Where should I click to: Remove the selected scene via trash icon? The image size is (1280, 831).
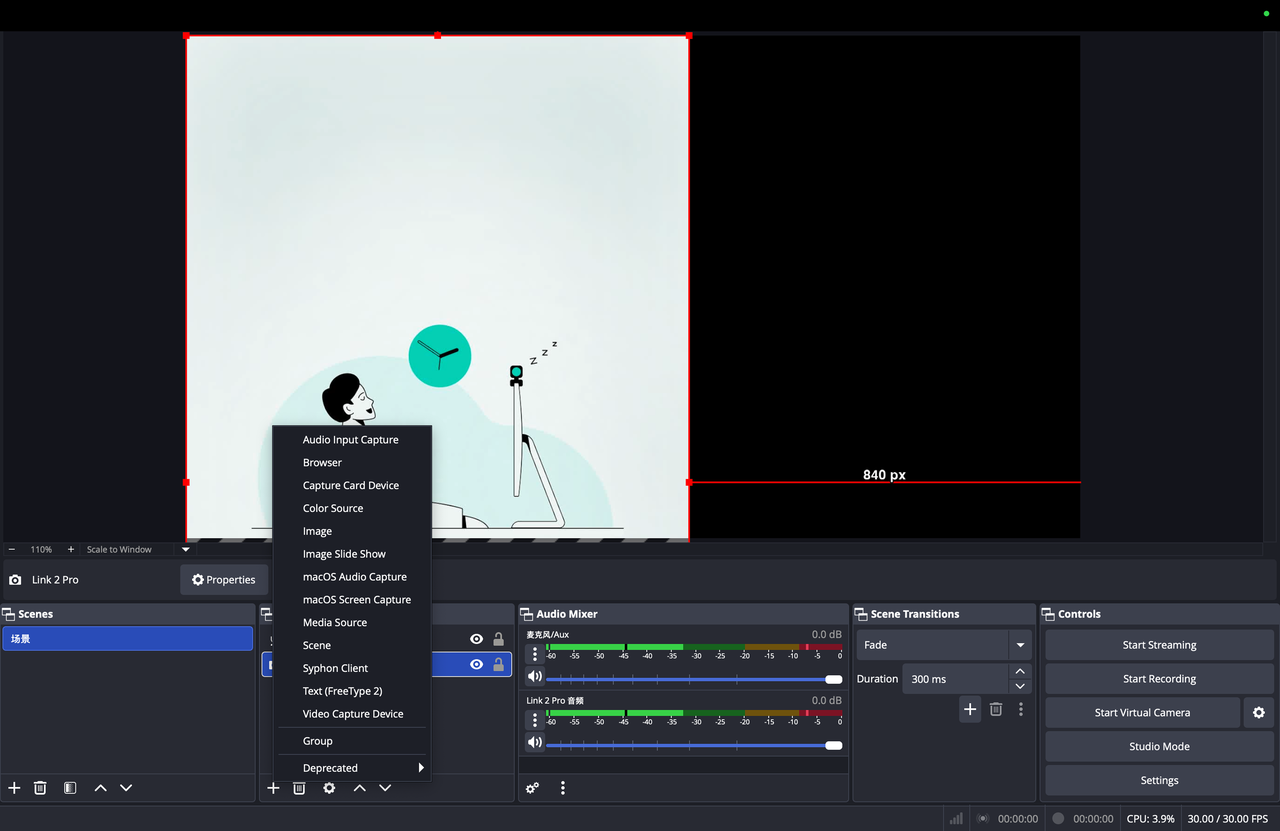coord(40,788)
